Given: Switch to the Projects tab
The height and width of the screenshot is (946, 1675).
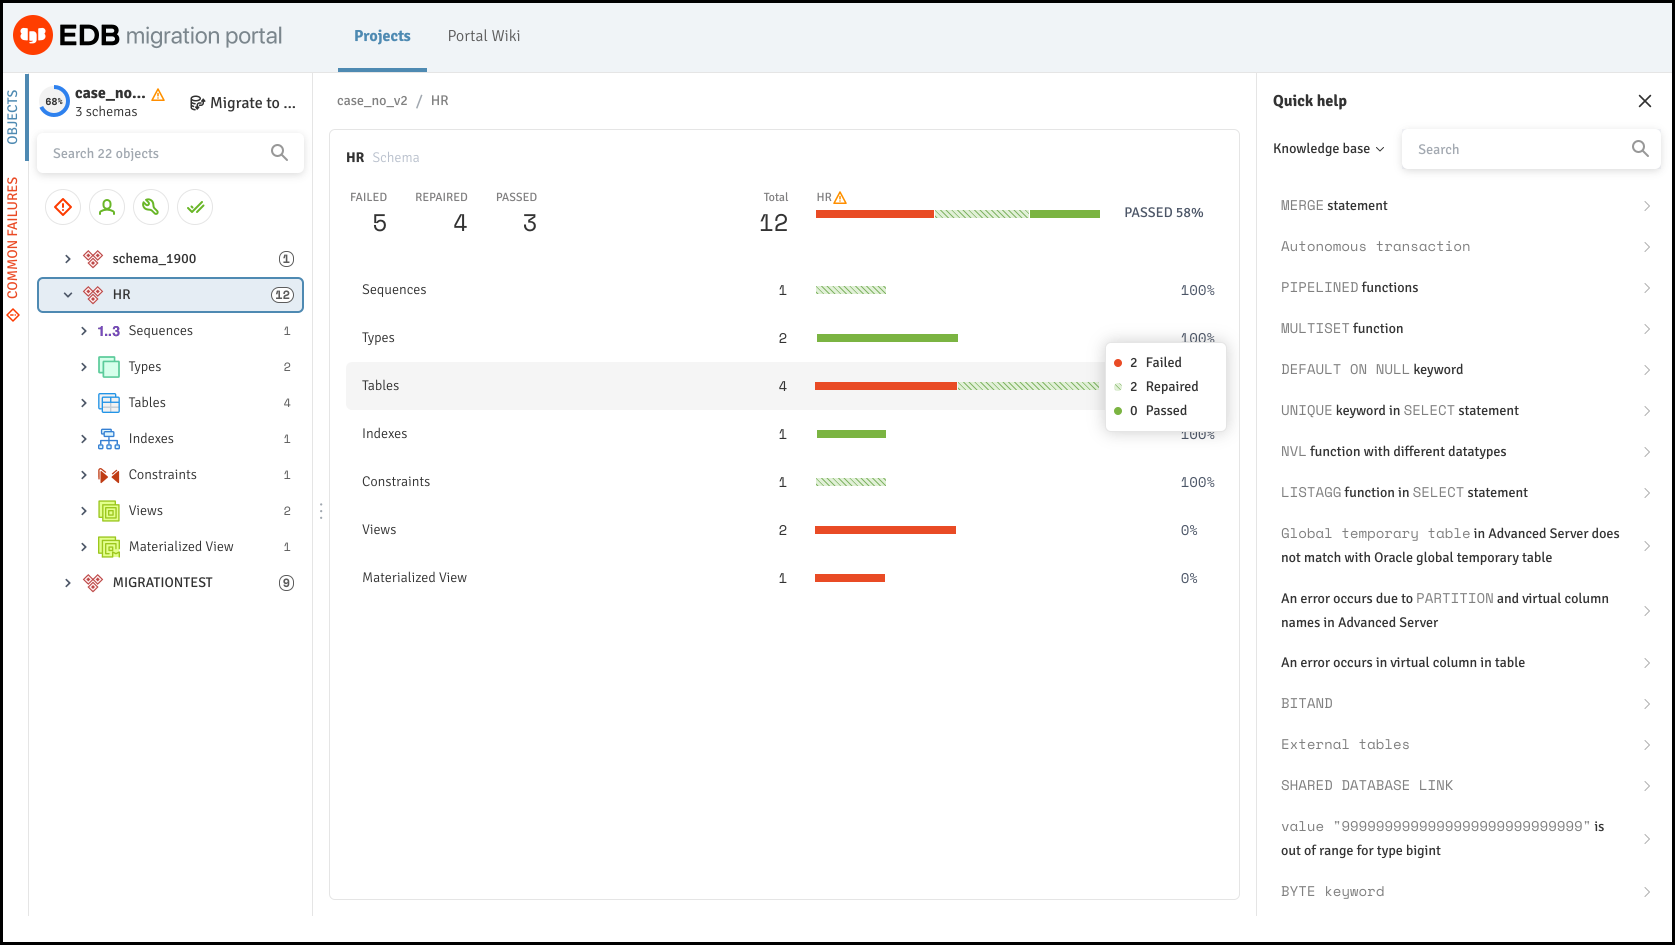Looking at the screenshot, I should (382, 36).
